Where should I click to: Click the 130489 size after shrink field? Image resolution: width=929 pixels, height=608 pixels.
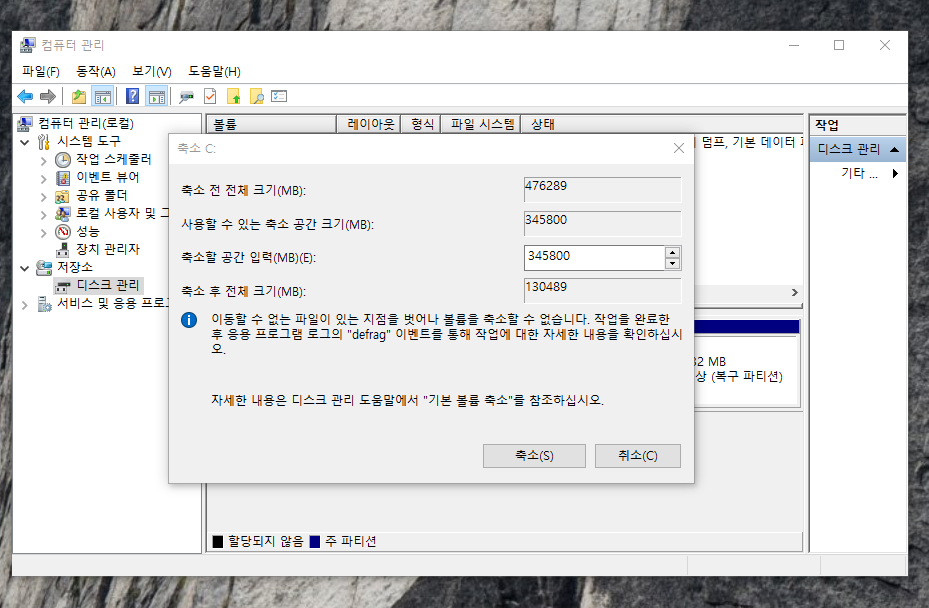[x=603, y=290]
